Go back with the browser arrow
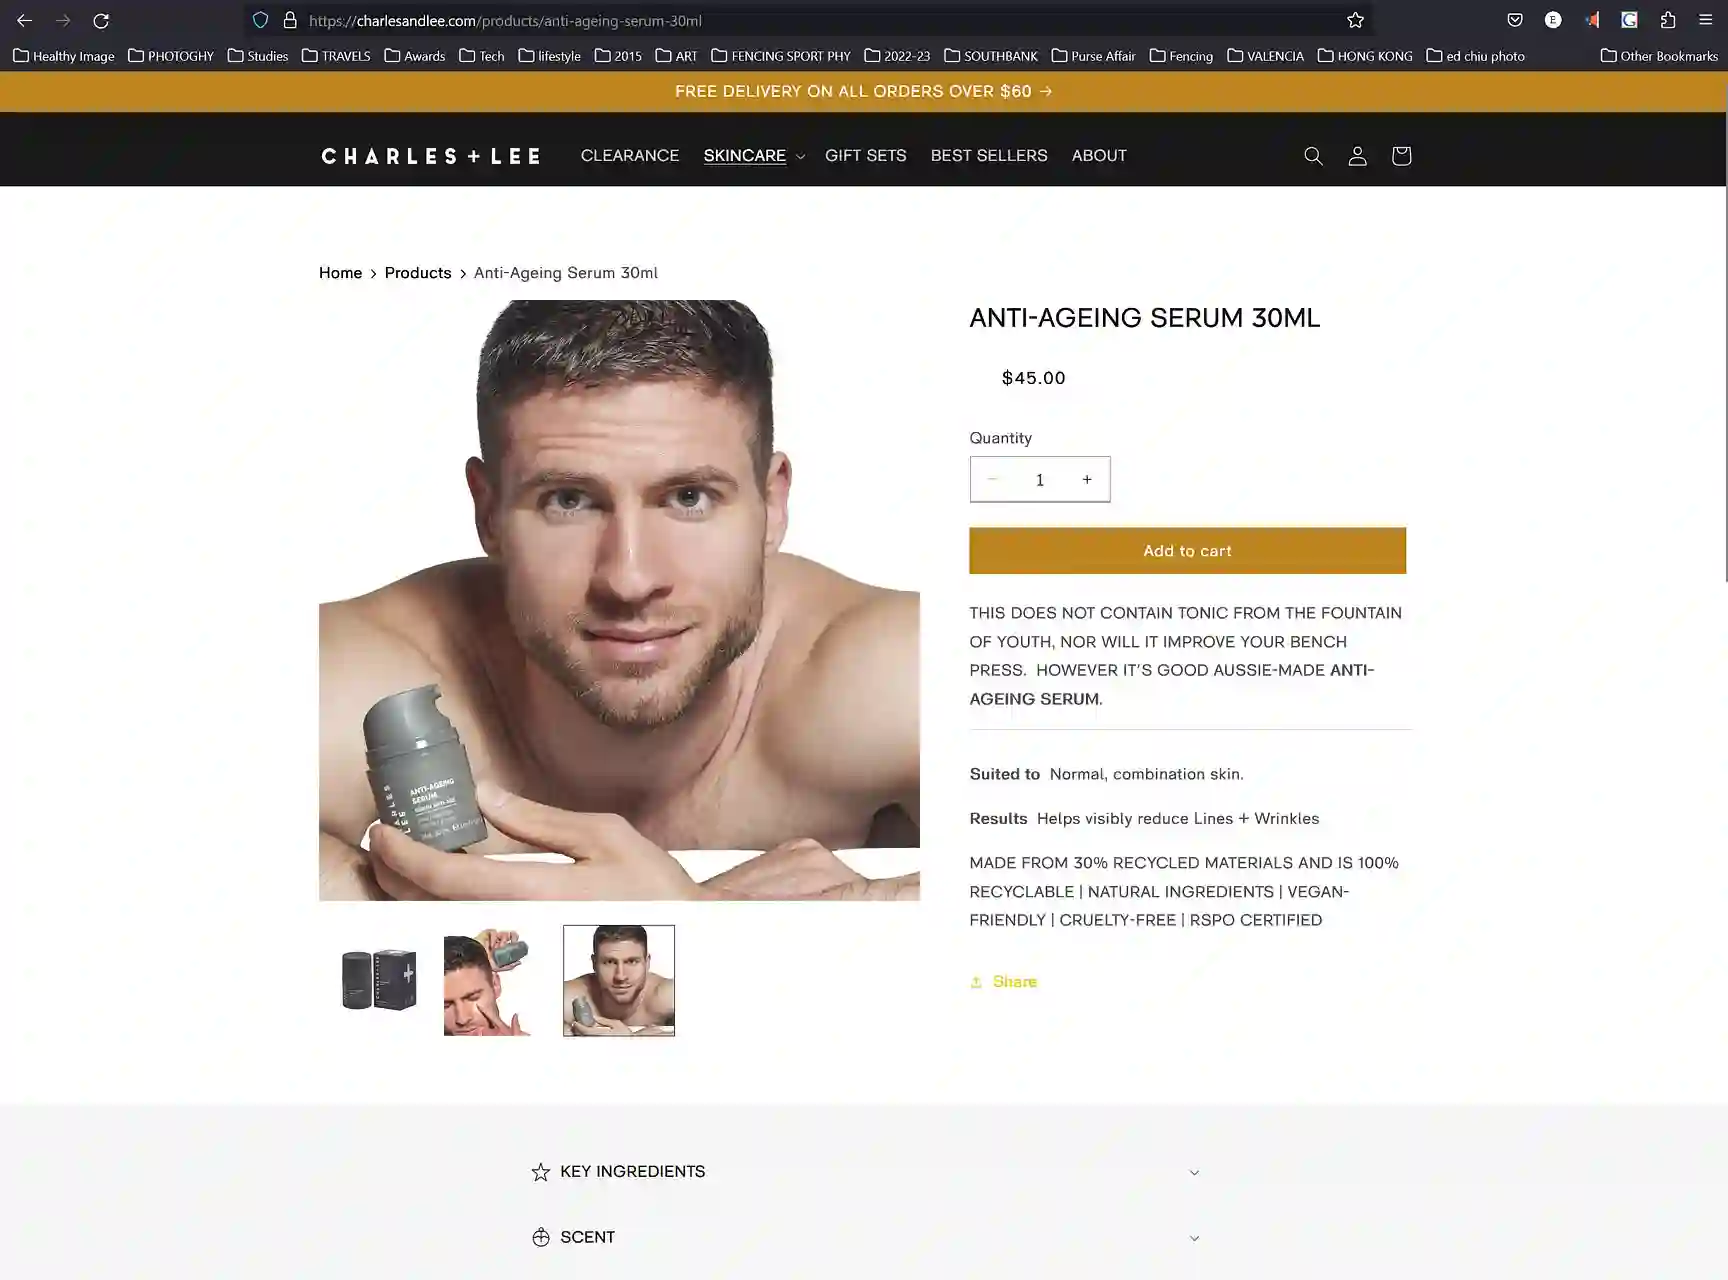The height and width of the screenshot is (1280, 1728). 24,20
